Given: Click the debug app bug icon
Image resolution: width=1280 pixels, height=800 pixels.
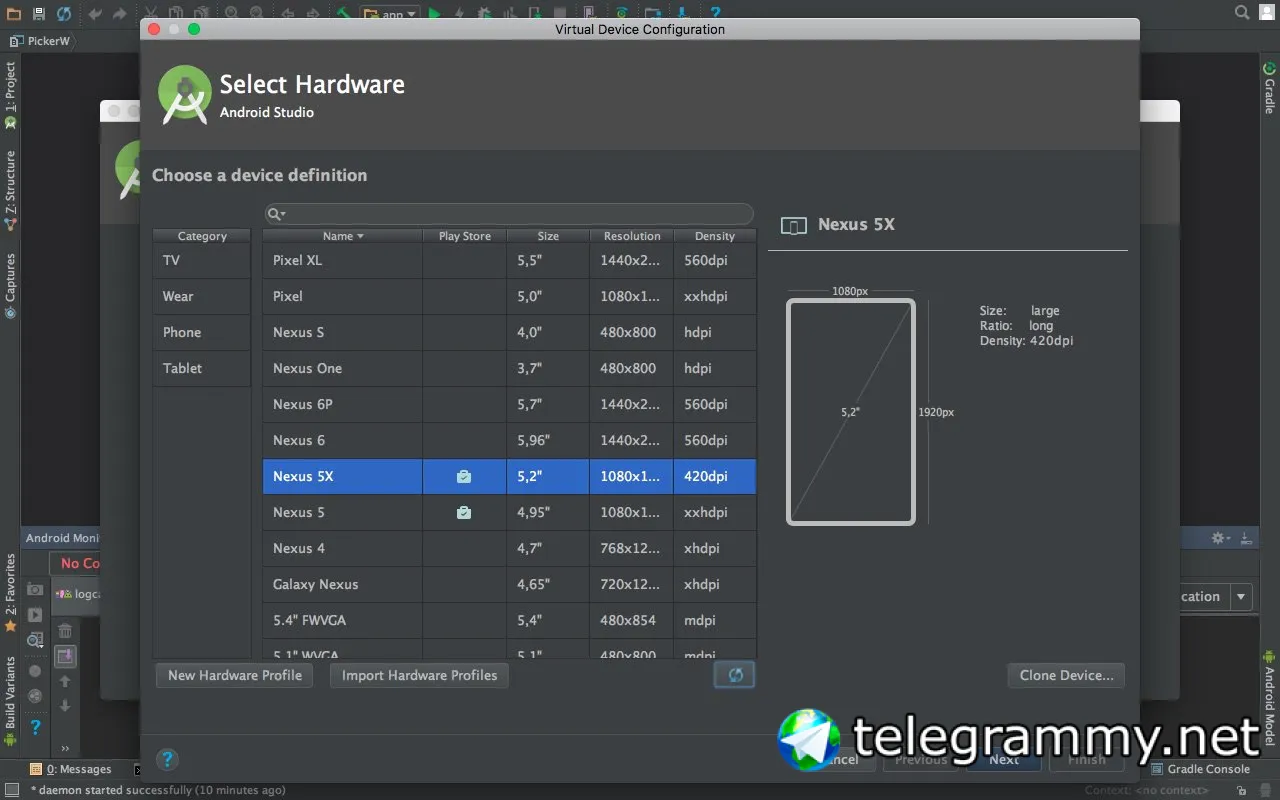Looking at the screenshot, I should pos(485,14).
